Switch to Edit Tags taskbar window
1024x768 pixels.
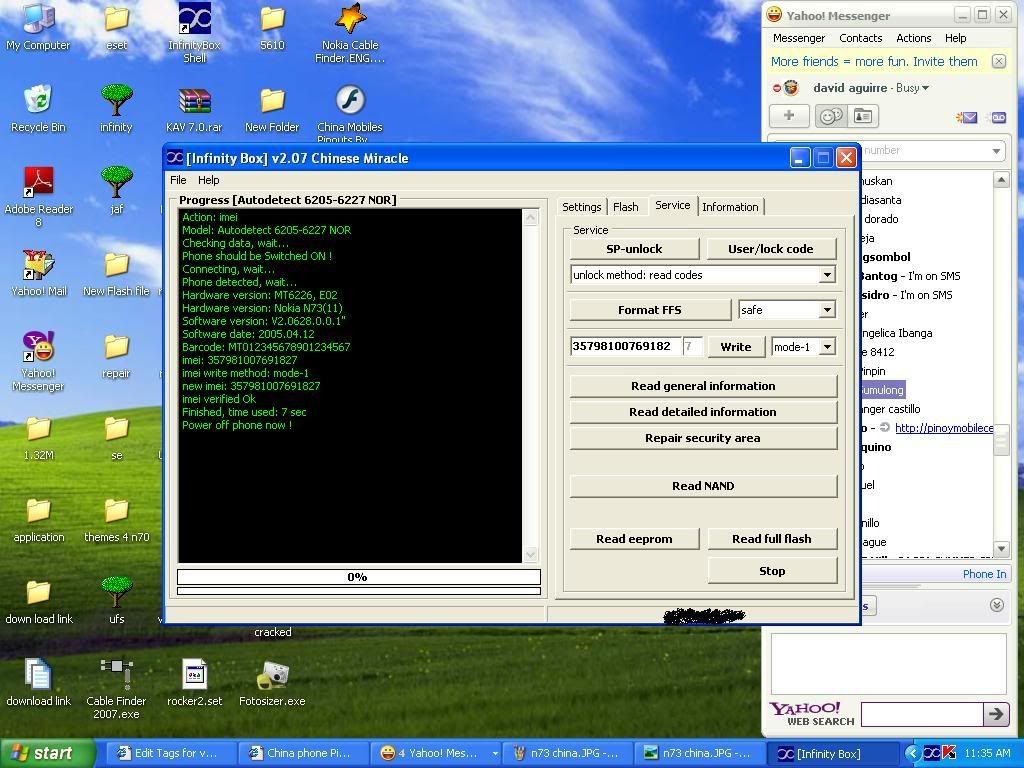(170, 754)
